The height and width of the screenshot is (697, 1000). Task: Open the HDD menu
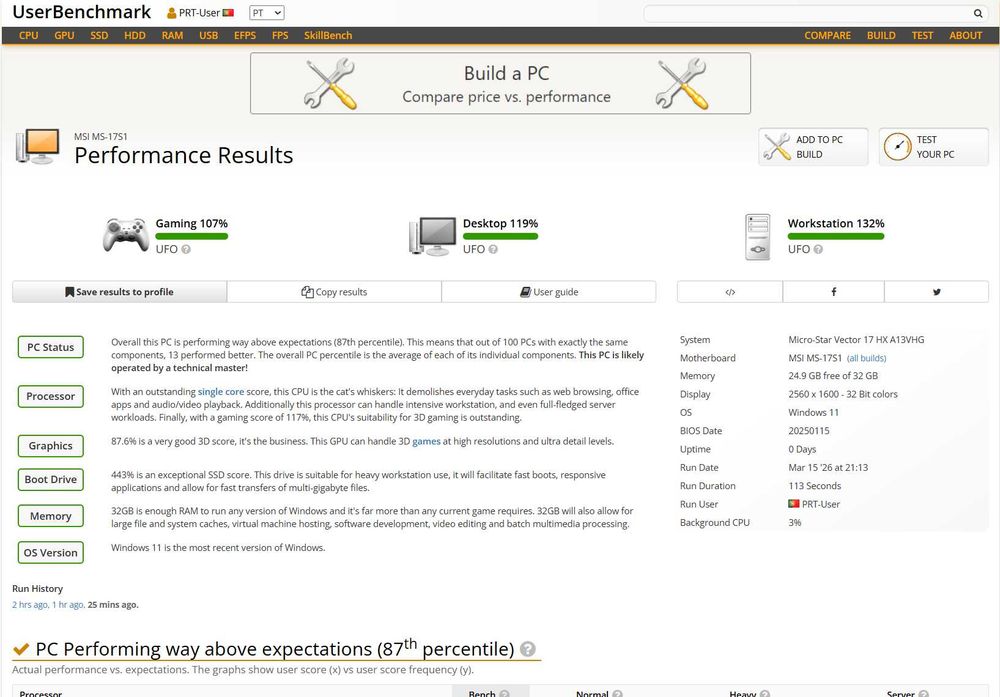135,36
